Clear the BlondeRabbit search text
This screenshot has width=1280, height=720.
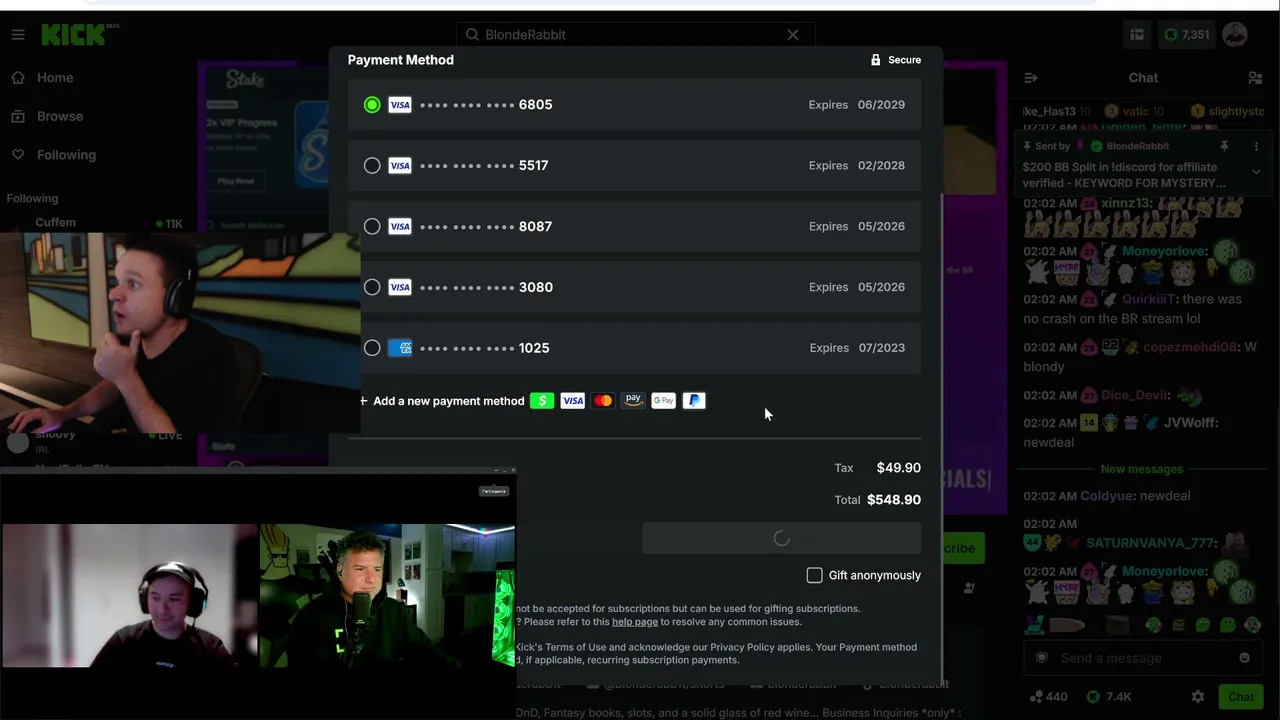coord(793,35)
